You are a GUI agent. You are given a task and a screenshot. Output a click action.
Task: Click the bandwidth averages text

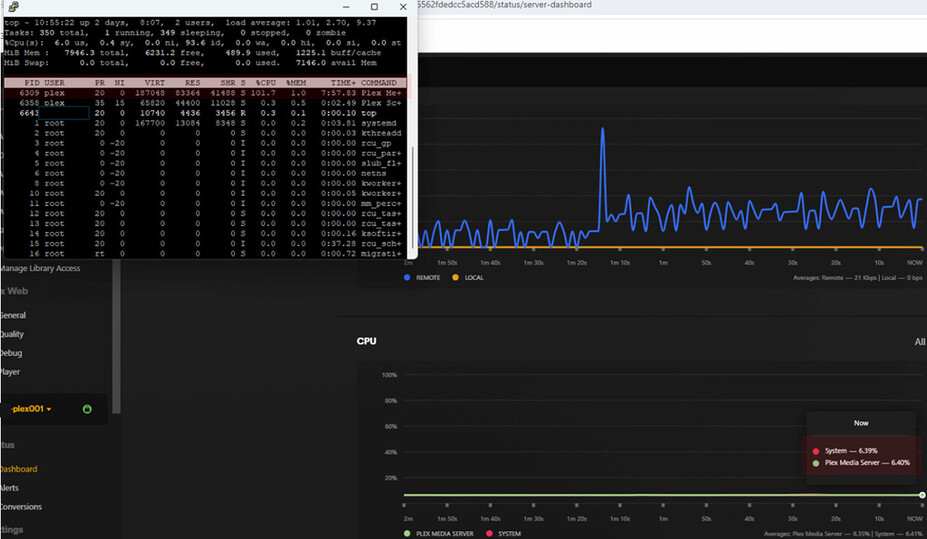857,278
